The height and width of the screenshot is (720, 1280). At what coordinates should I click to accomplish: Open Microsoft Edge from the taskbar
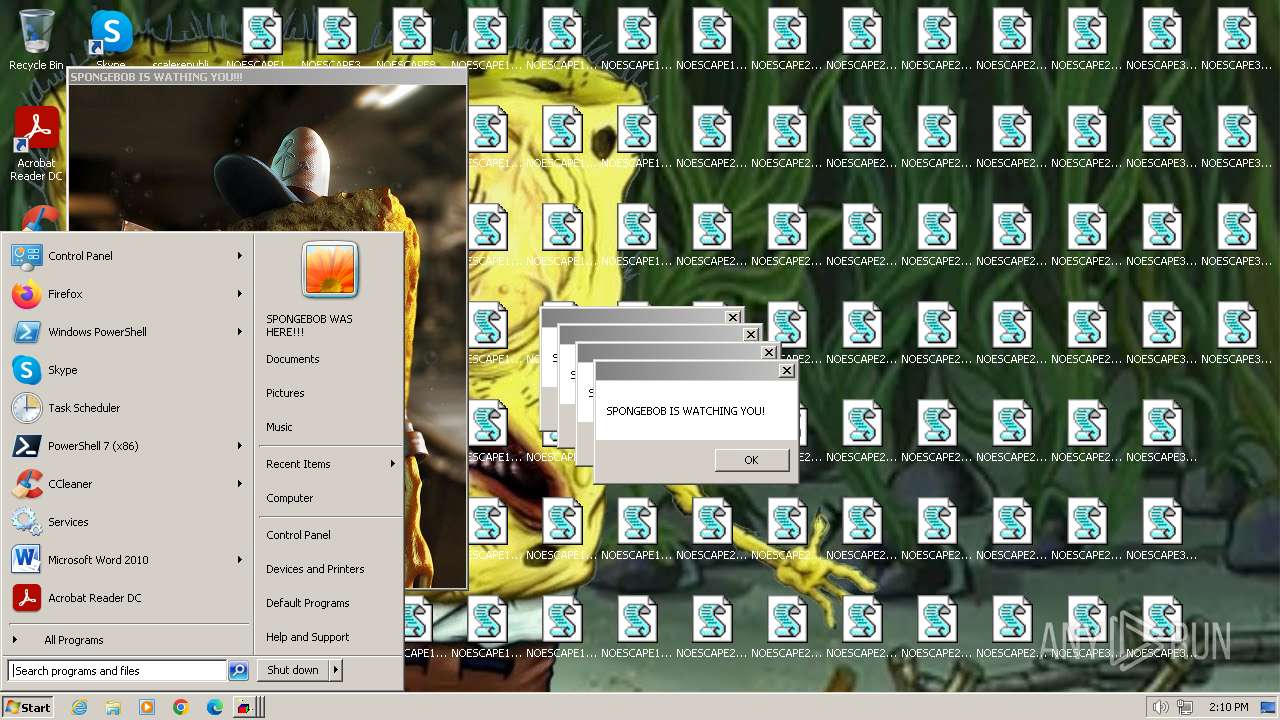pyautogui.click(x=215, y=707)
